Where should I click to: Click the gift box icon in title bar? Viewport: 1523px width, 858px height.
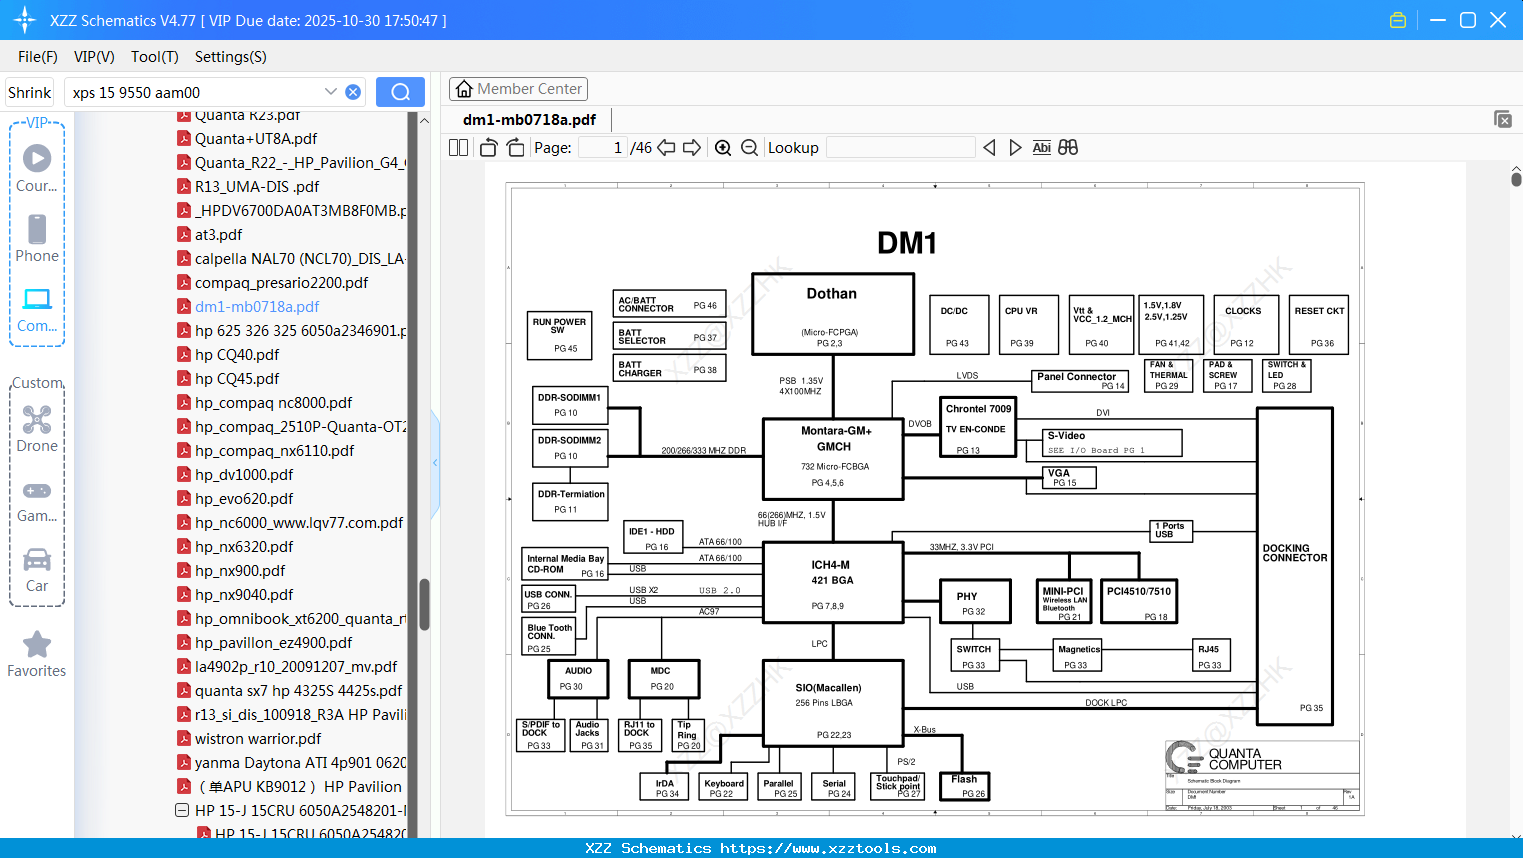(x=1398, y=20)
